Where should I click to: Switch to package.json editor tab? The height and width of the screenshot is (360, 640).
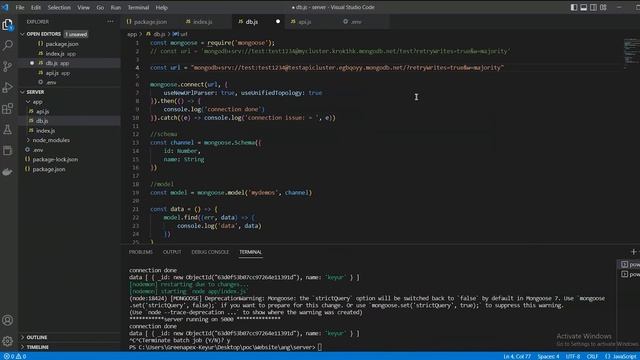coord(150,22)
